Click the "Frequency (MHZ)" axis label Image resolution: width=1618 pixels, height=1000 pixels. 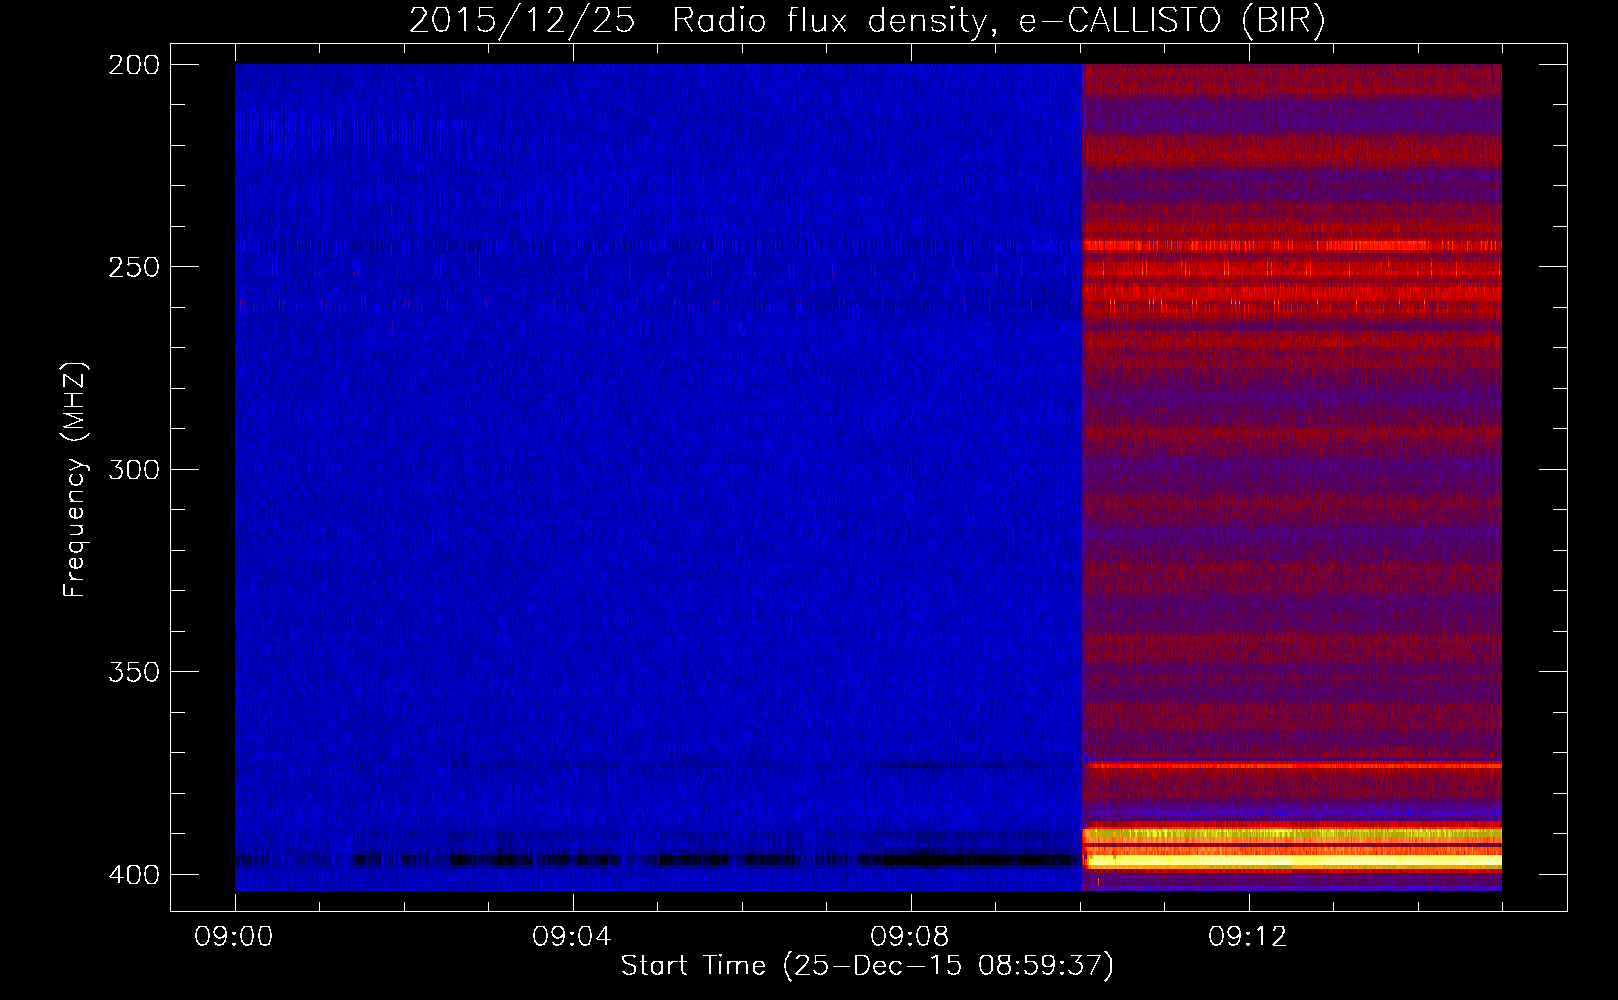[75, 479]
